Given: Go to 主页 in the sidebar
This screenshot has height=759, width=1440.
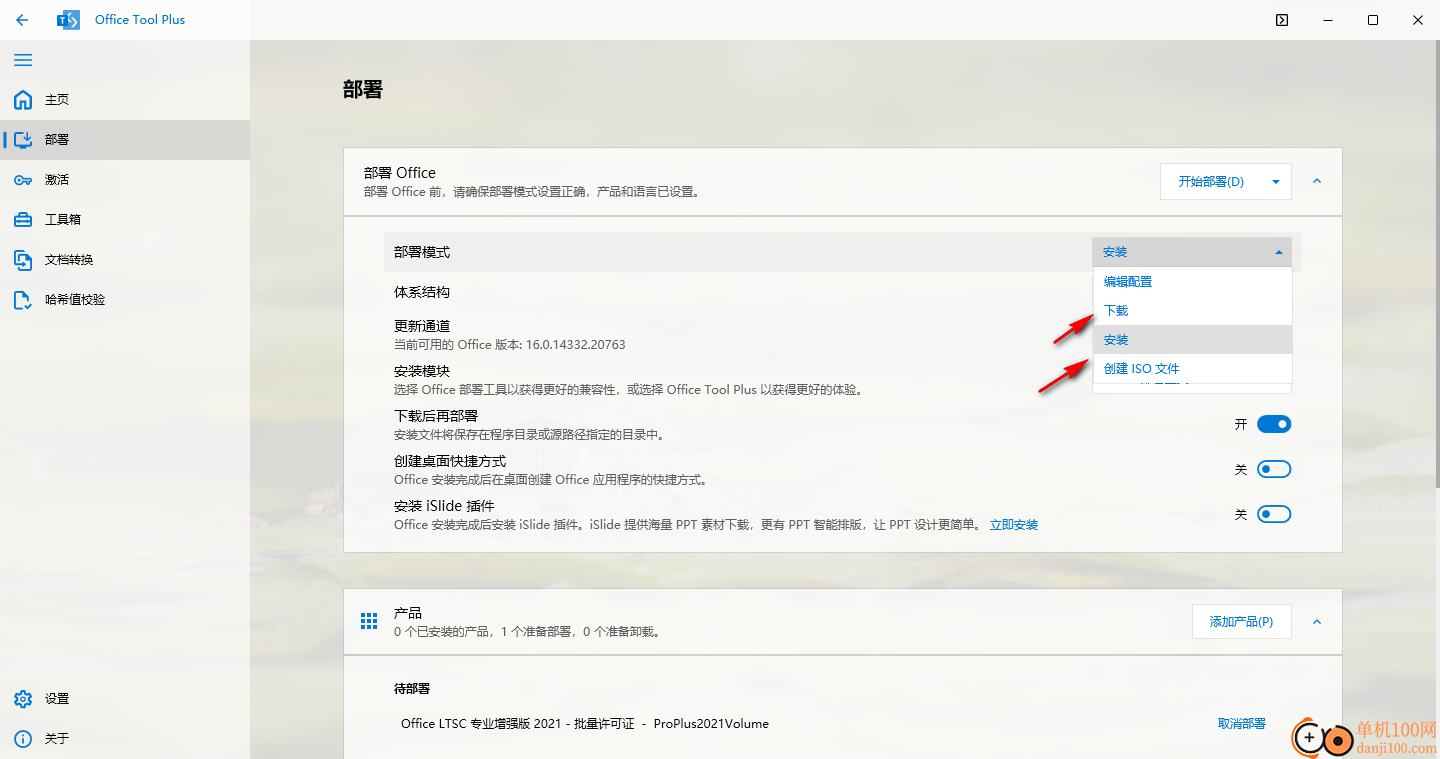Looking at the screenshot, I should click(x=125, y=100).
